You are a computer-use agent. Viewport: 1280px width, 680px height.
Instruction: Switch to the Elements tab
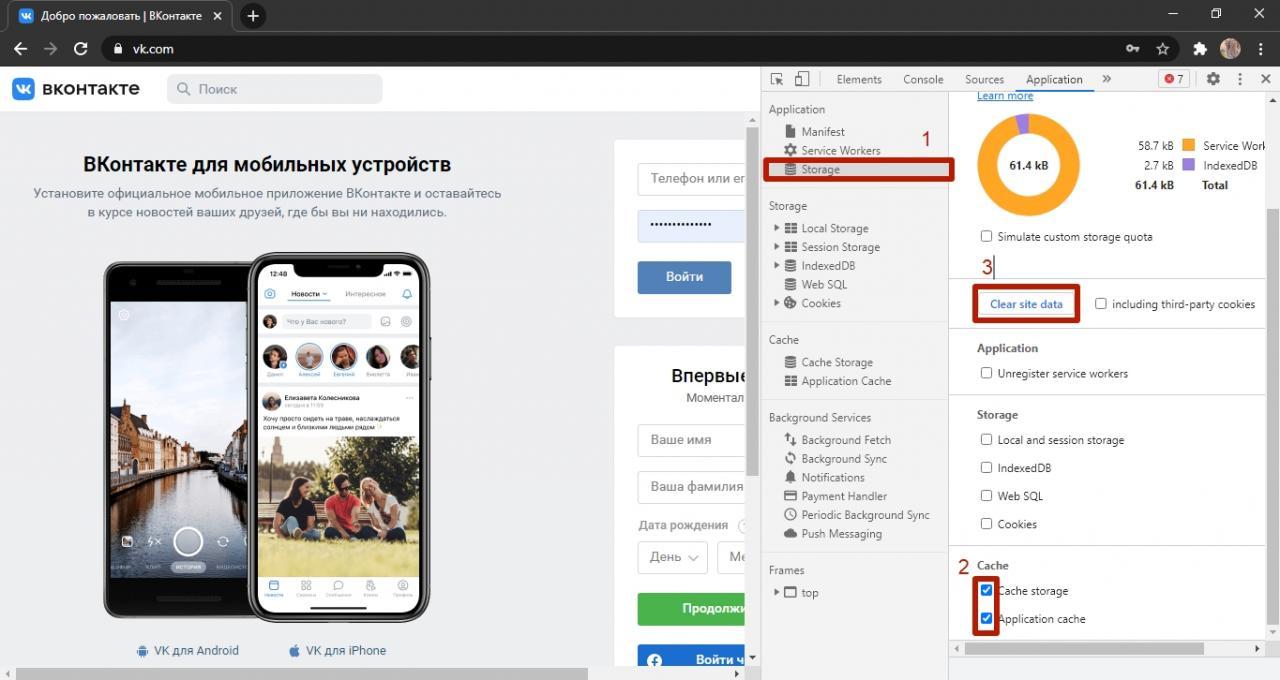tap(859, 79)
